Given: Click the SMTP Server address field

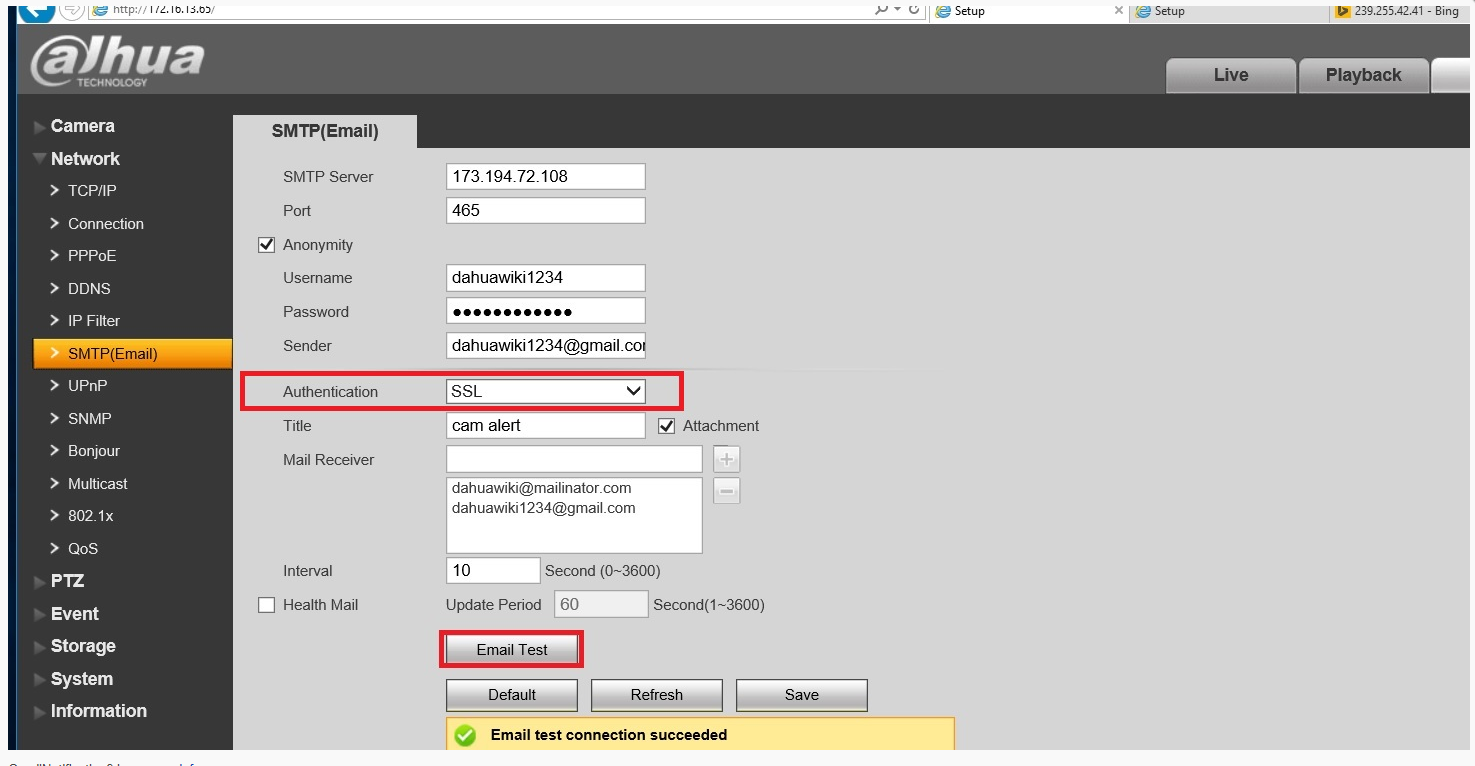Looking at the screenshot, I should click(x=546, y=176).
